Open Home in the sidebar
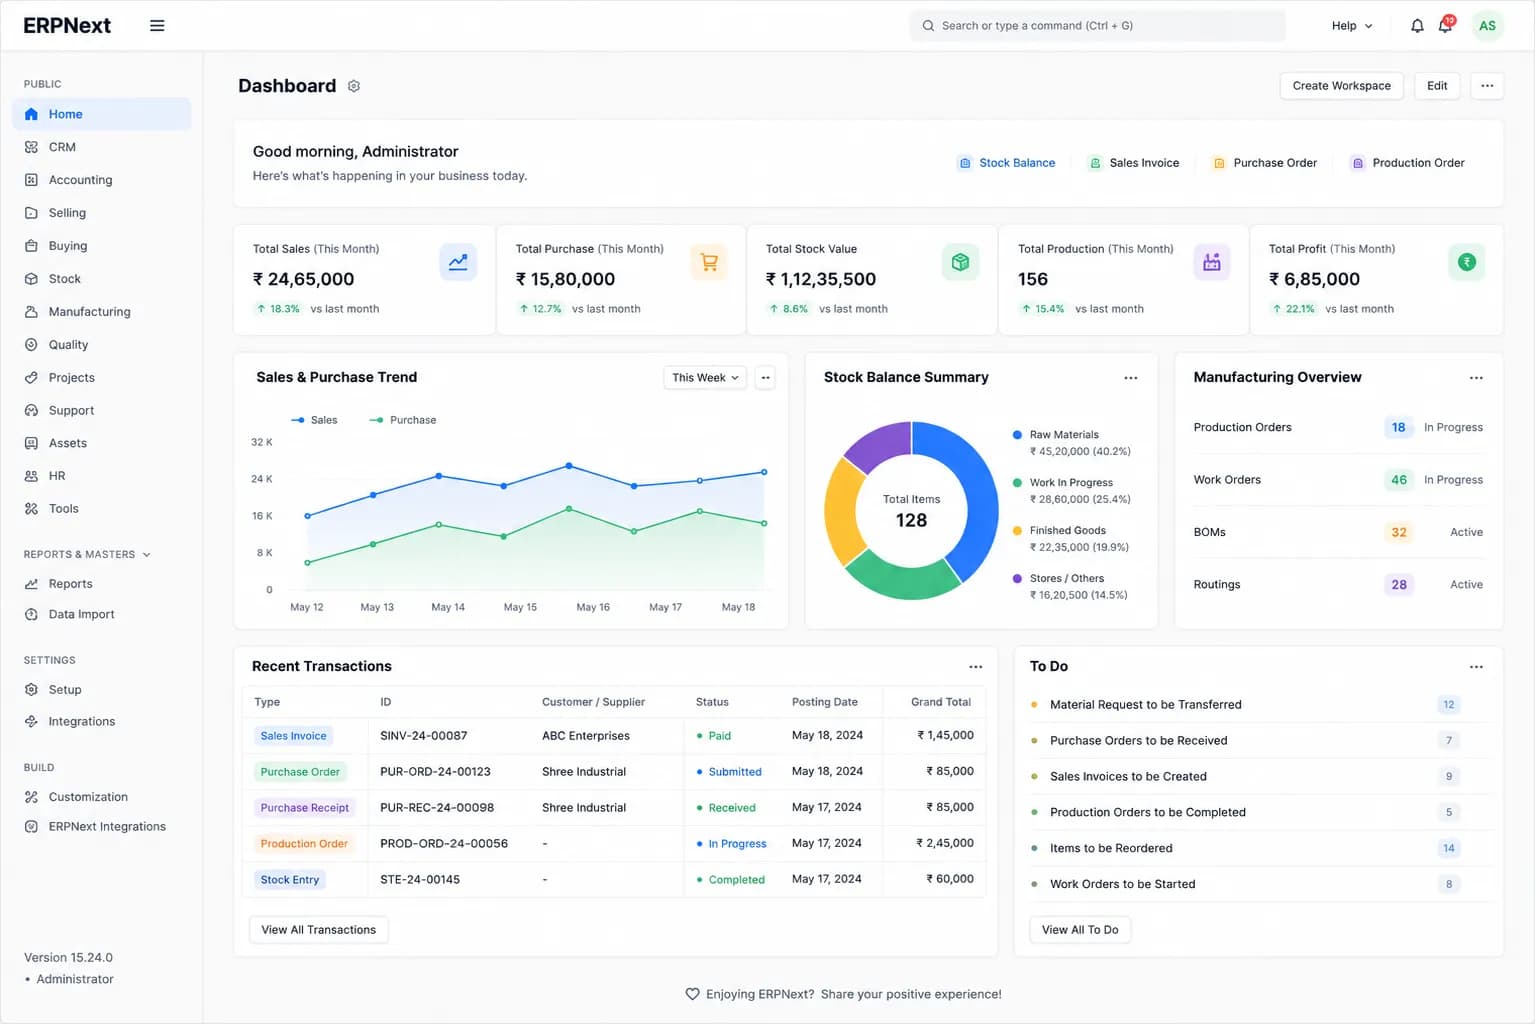Screen dimensions: 1535x1024 point(102,114)
